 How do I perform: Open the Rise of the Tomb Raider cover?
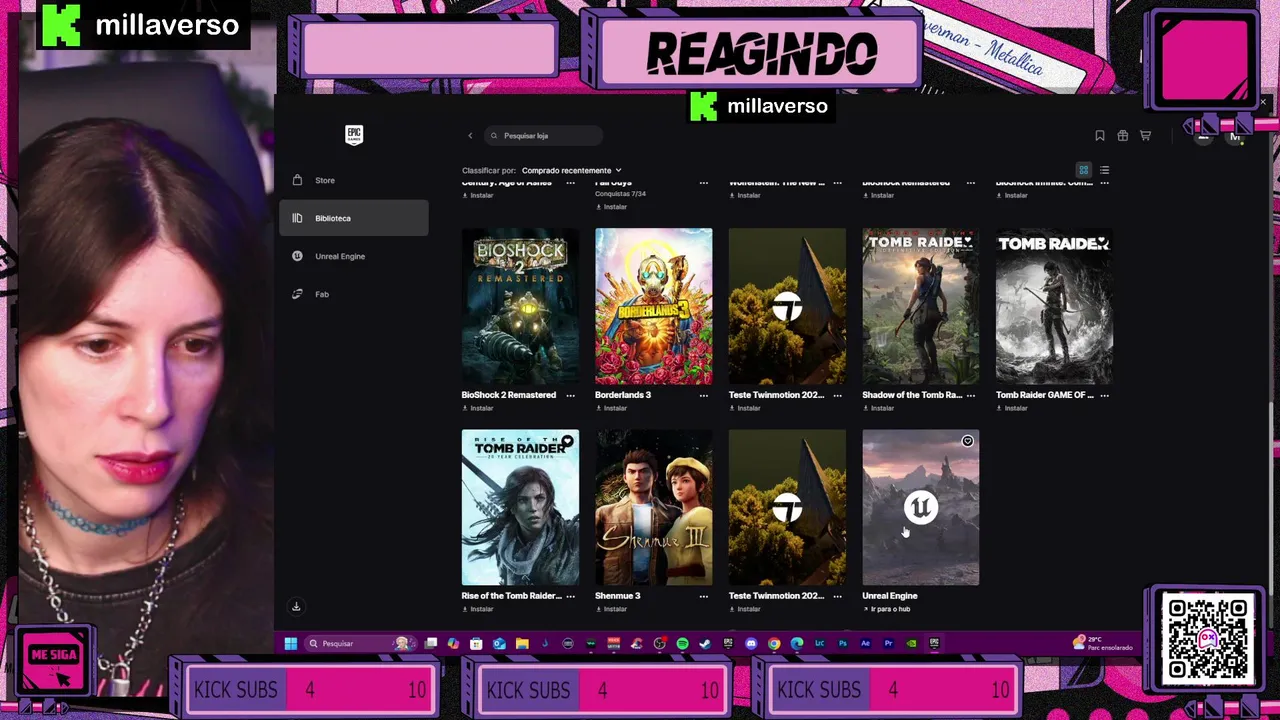520,508
